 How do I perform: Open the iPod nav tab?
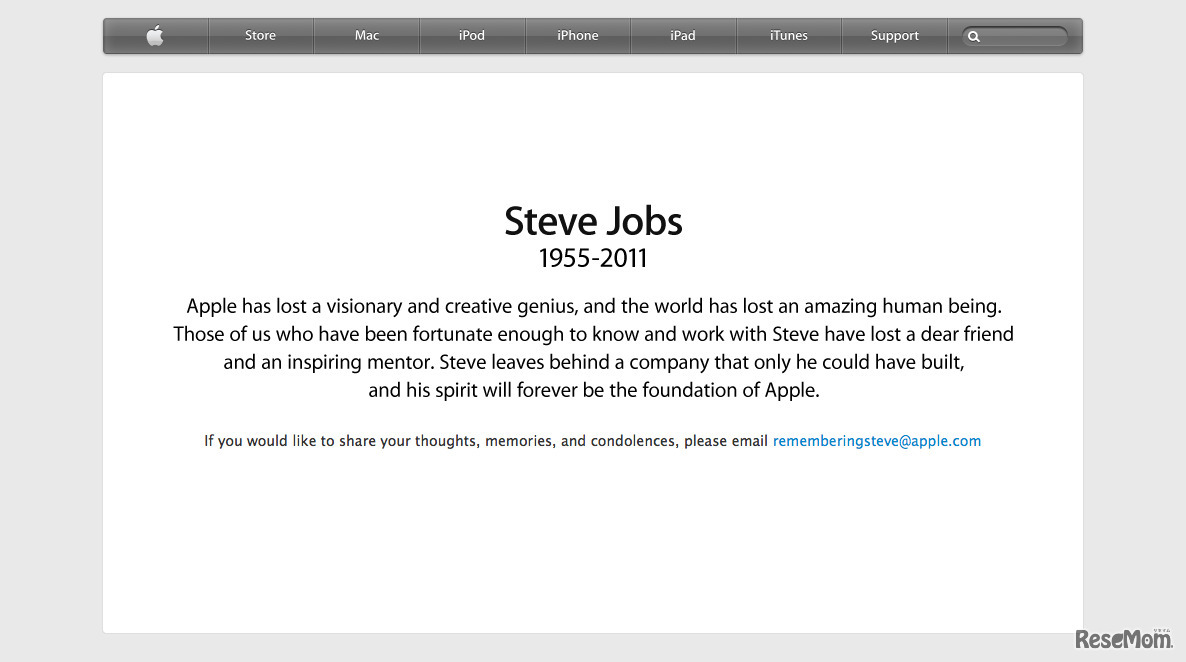pos(472,36)
